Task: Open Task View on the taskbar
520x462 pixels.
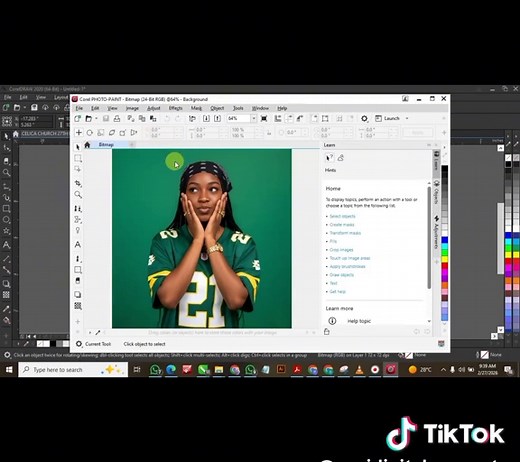Action: point(137,370)
